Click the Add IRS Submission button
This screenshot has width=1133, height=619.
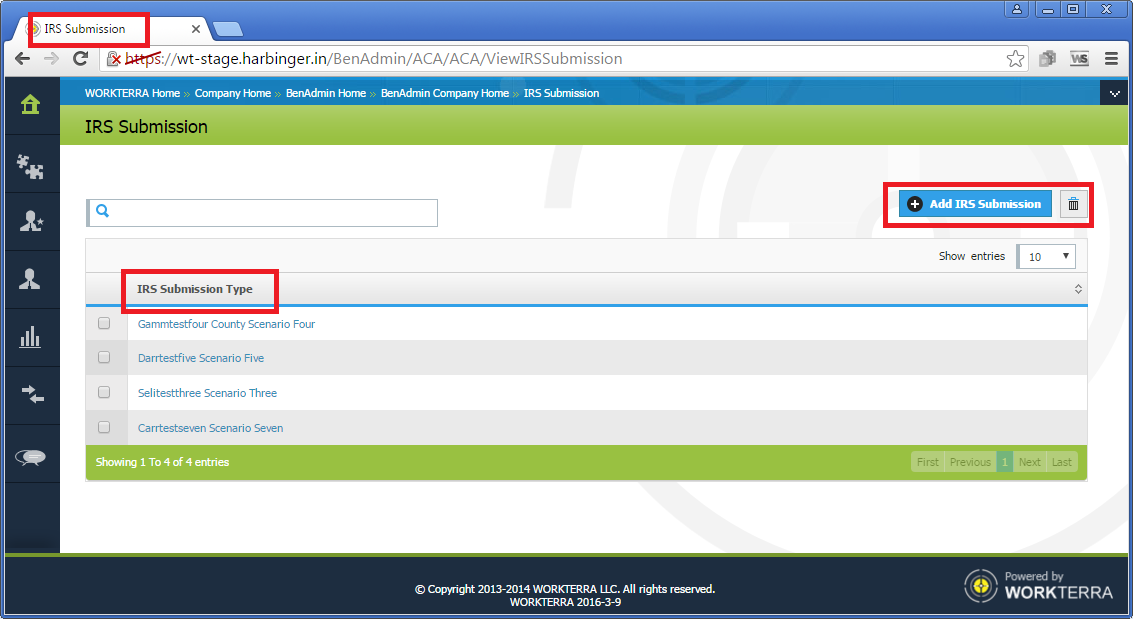coord(975,204)
